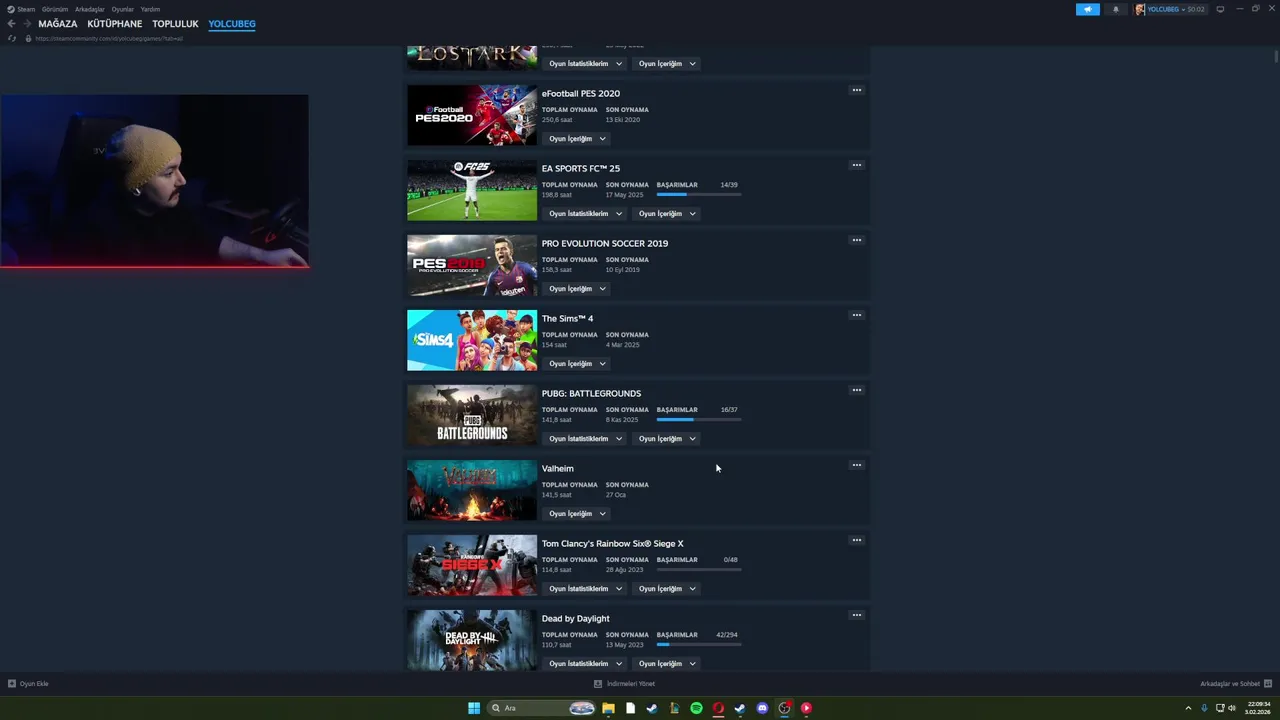The image size is (1280, 720).
Task: Open the Dead by Daylight title link
Action: coord(576,618)
